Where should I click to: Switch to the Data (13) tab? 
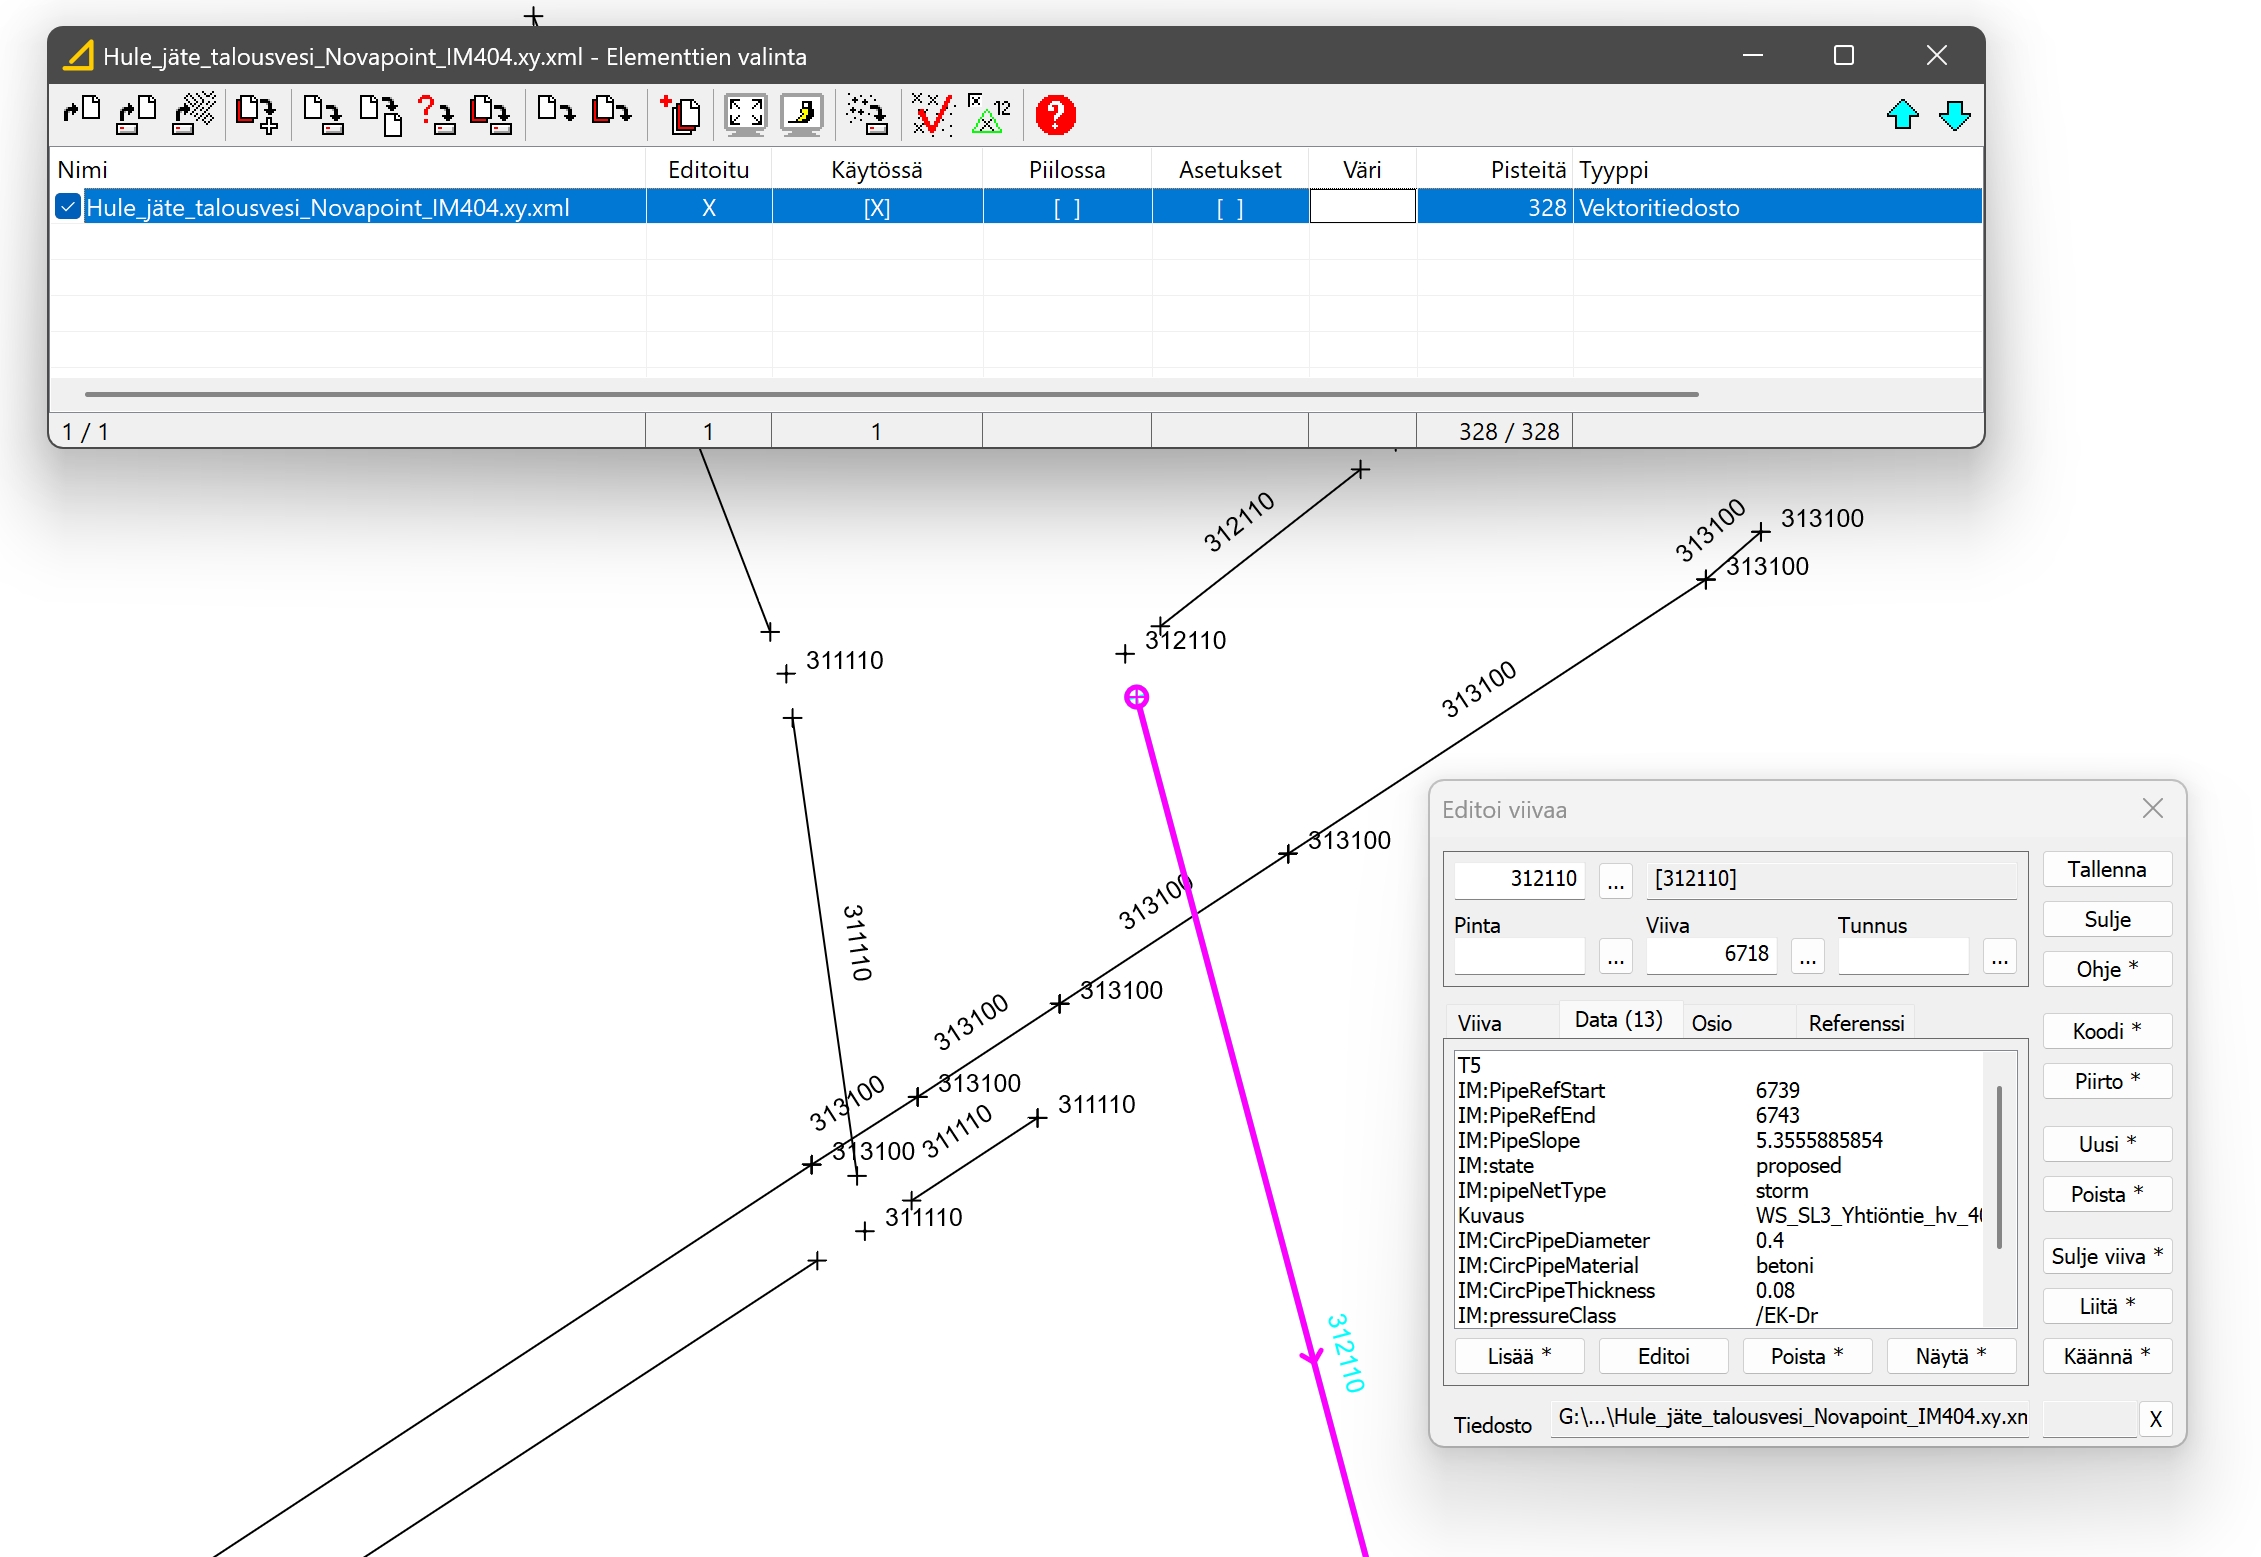1618,1019
